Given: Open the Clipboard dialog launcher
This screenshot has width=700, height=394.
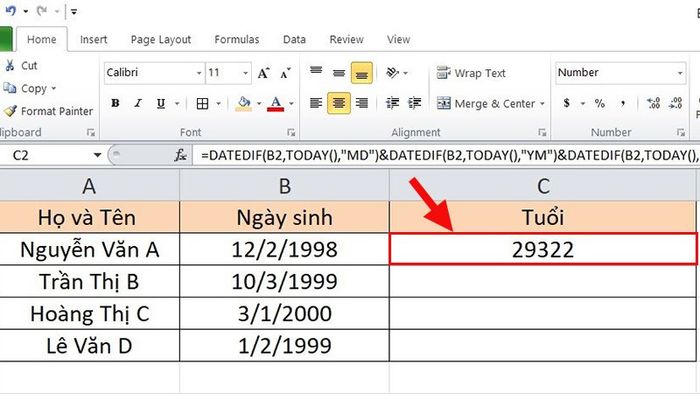Looking at the screenshot, I should click(91, 133).
